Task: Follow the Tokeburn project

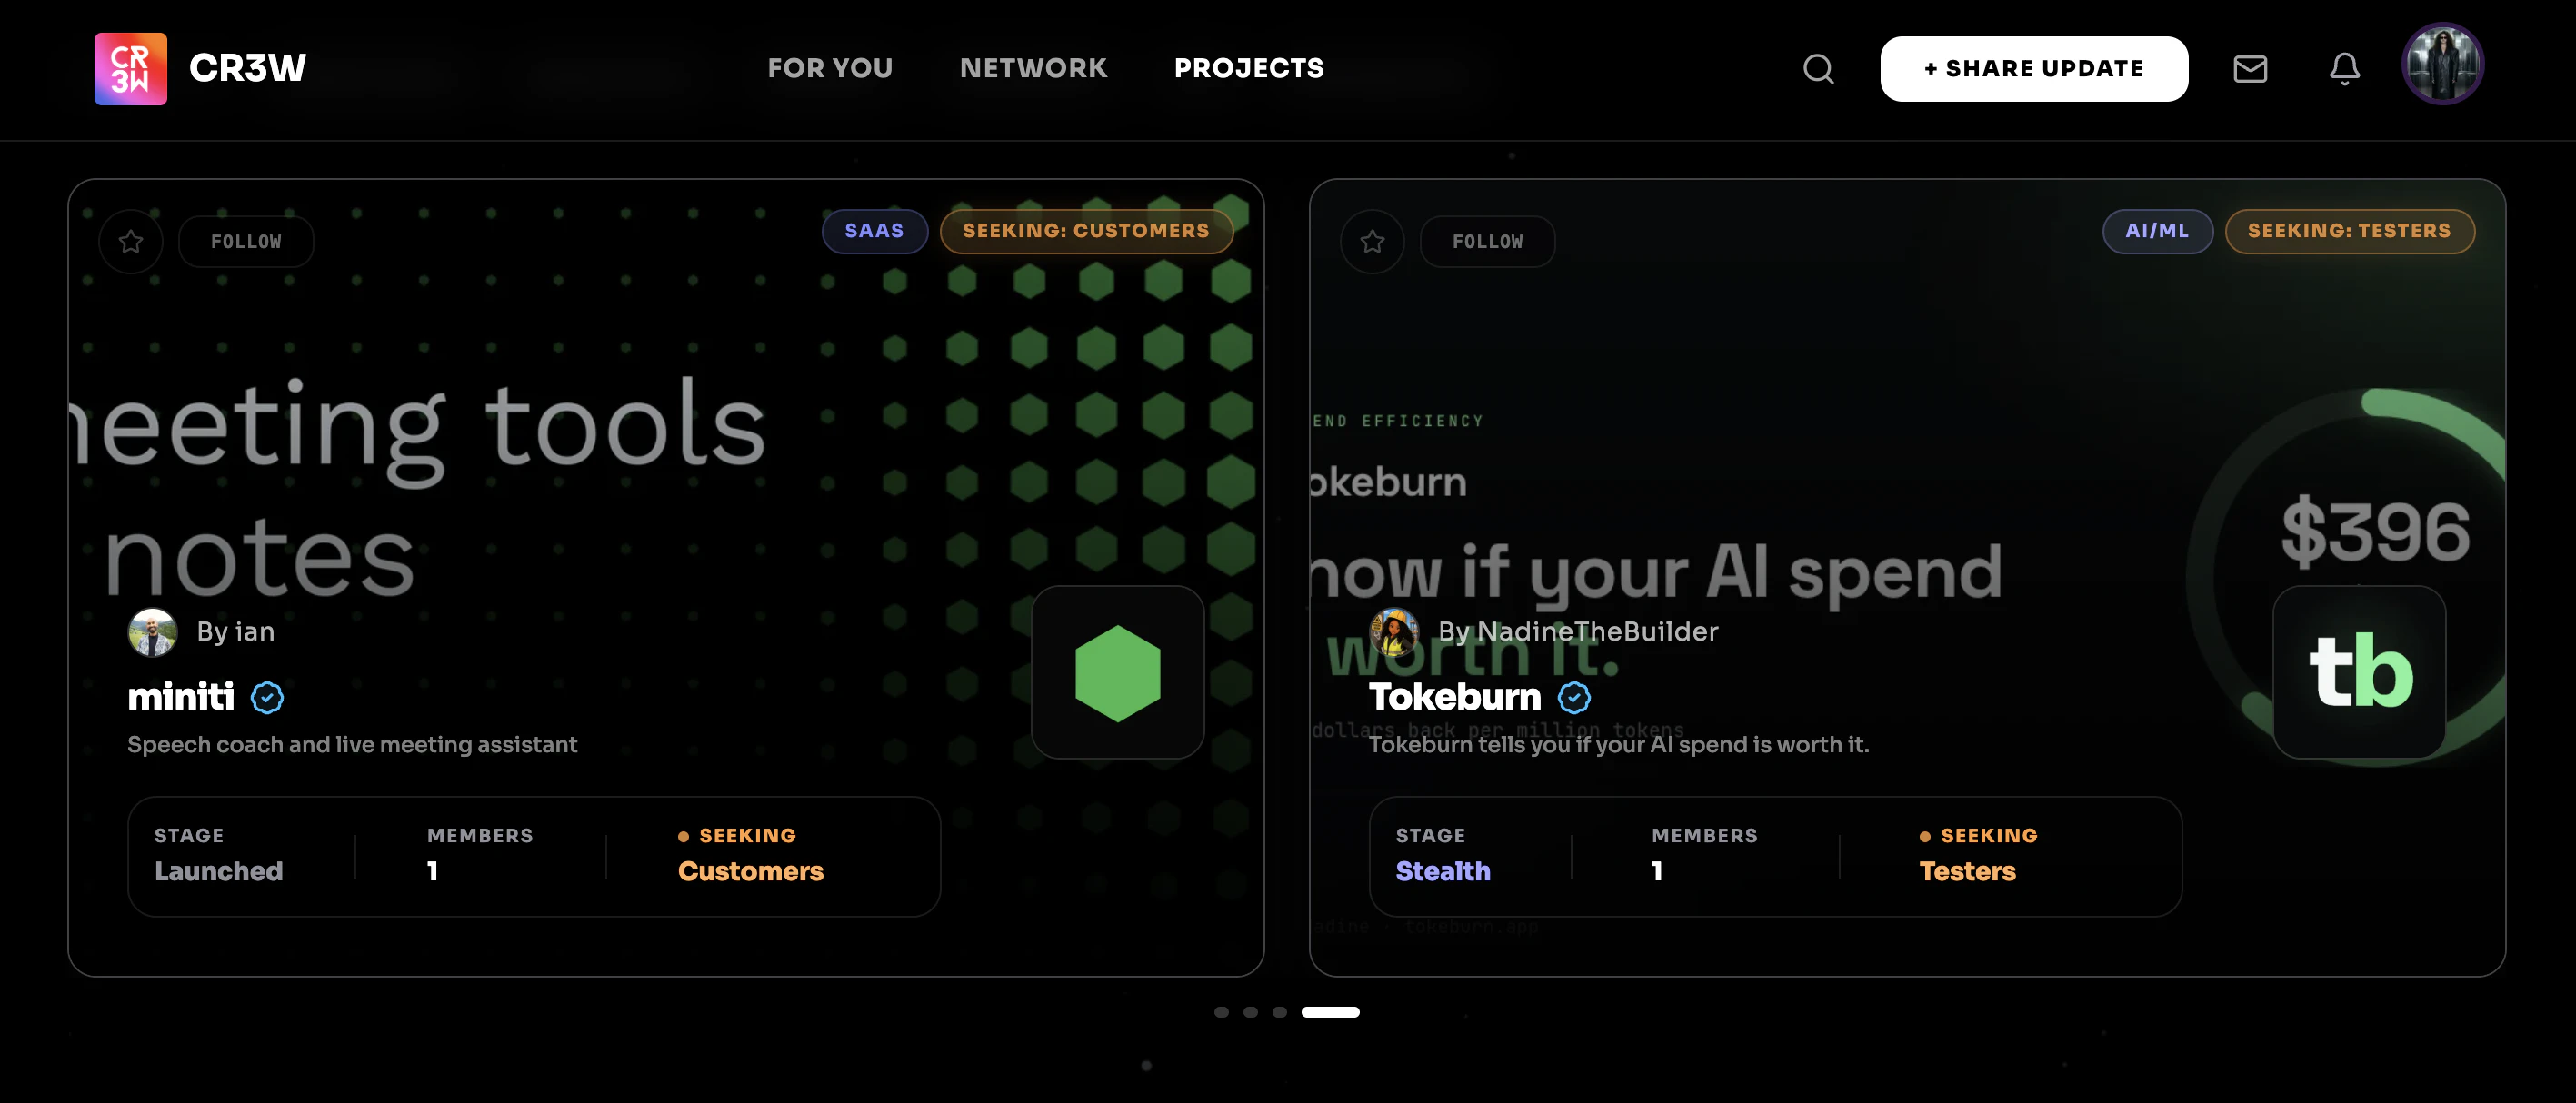Action: [1488, 241]
